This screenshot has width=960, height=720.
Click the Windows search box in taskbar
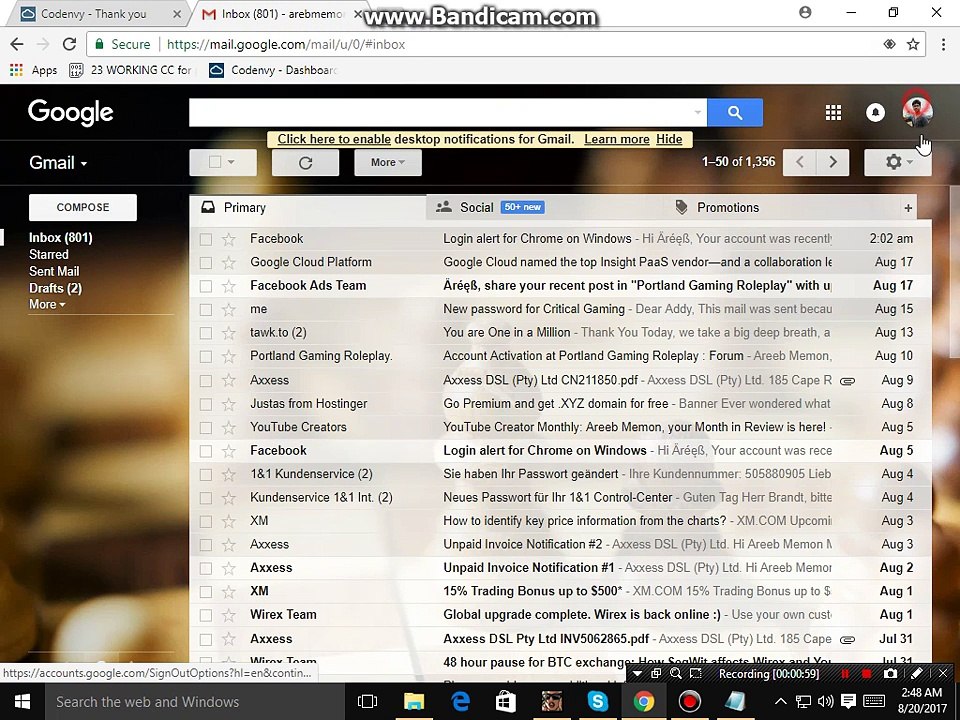pos(196,702)
